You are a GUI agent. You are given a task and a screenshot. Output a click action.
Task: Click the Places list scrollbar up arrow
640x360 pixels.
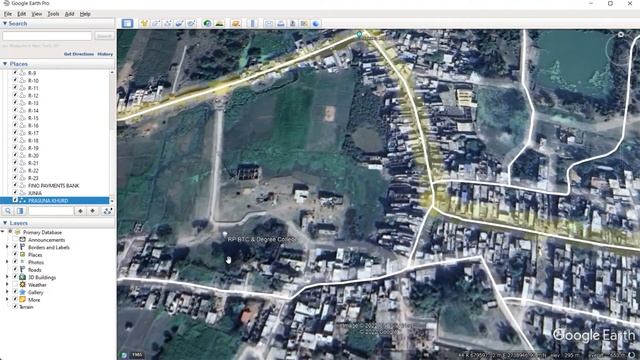pyautogui.click(x=112, y=72)
